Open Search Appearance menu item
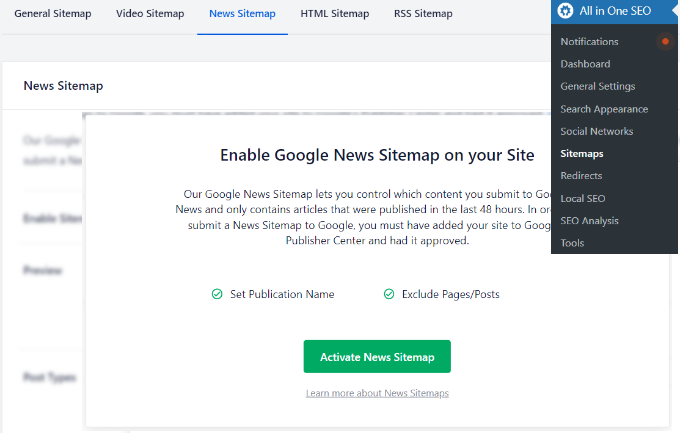The image size is (680, 433). pos(604,109)
